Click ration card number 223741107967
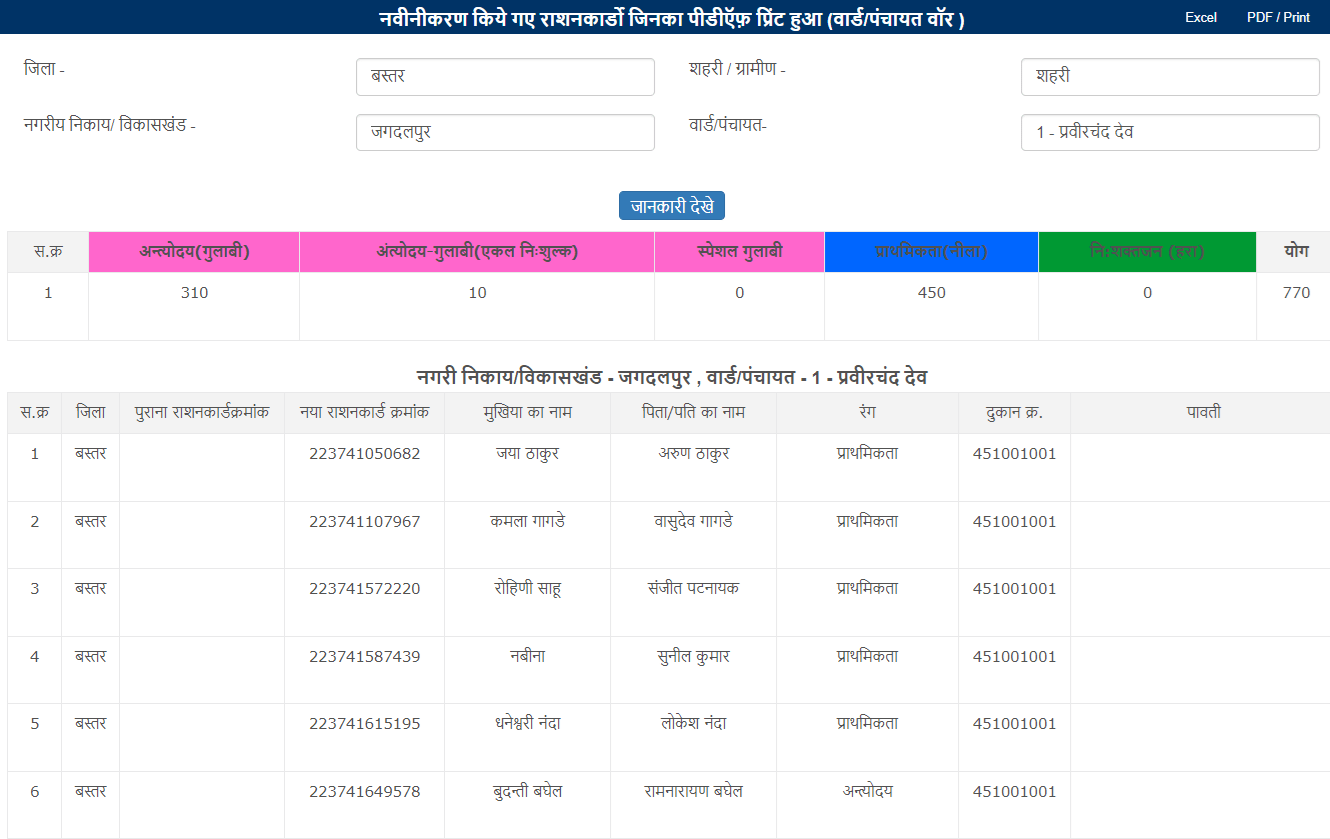This screenshot has height=839, width=1330. [364, 522]
